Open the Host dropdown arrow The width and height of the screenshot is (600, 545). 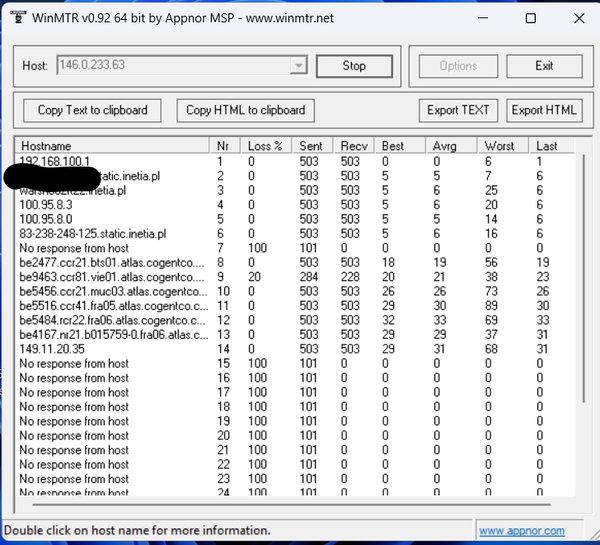298,66
